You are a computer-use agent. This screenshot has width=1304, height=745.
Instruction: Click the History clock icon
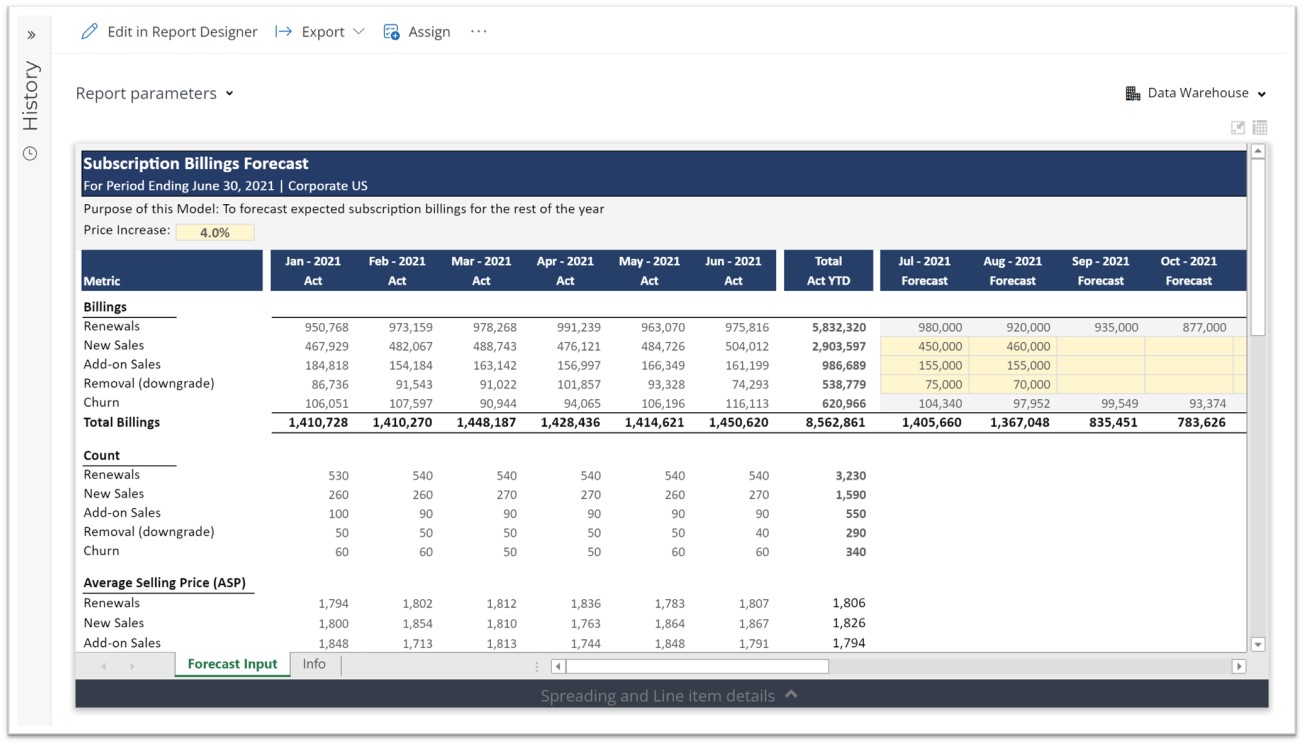pos(30,153)
